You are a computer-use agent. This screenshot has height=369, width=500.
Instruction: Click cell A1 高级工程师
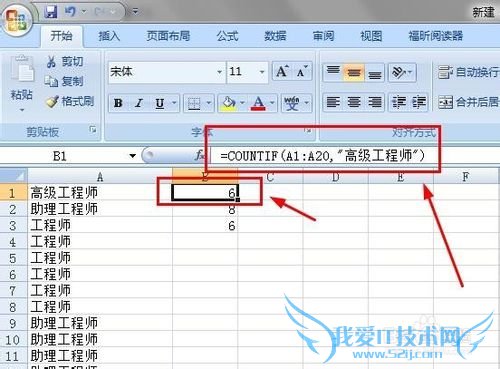click(100, 192)
